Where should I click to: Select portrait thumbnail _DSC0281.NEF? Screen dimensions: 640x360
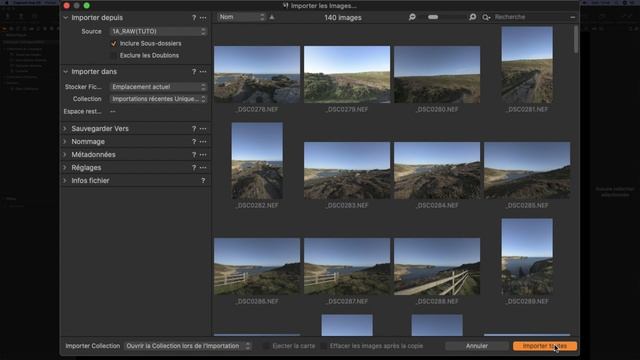527,65
